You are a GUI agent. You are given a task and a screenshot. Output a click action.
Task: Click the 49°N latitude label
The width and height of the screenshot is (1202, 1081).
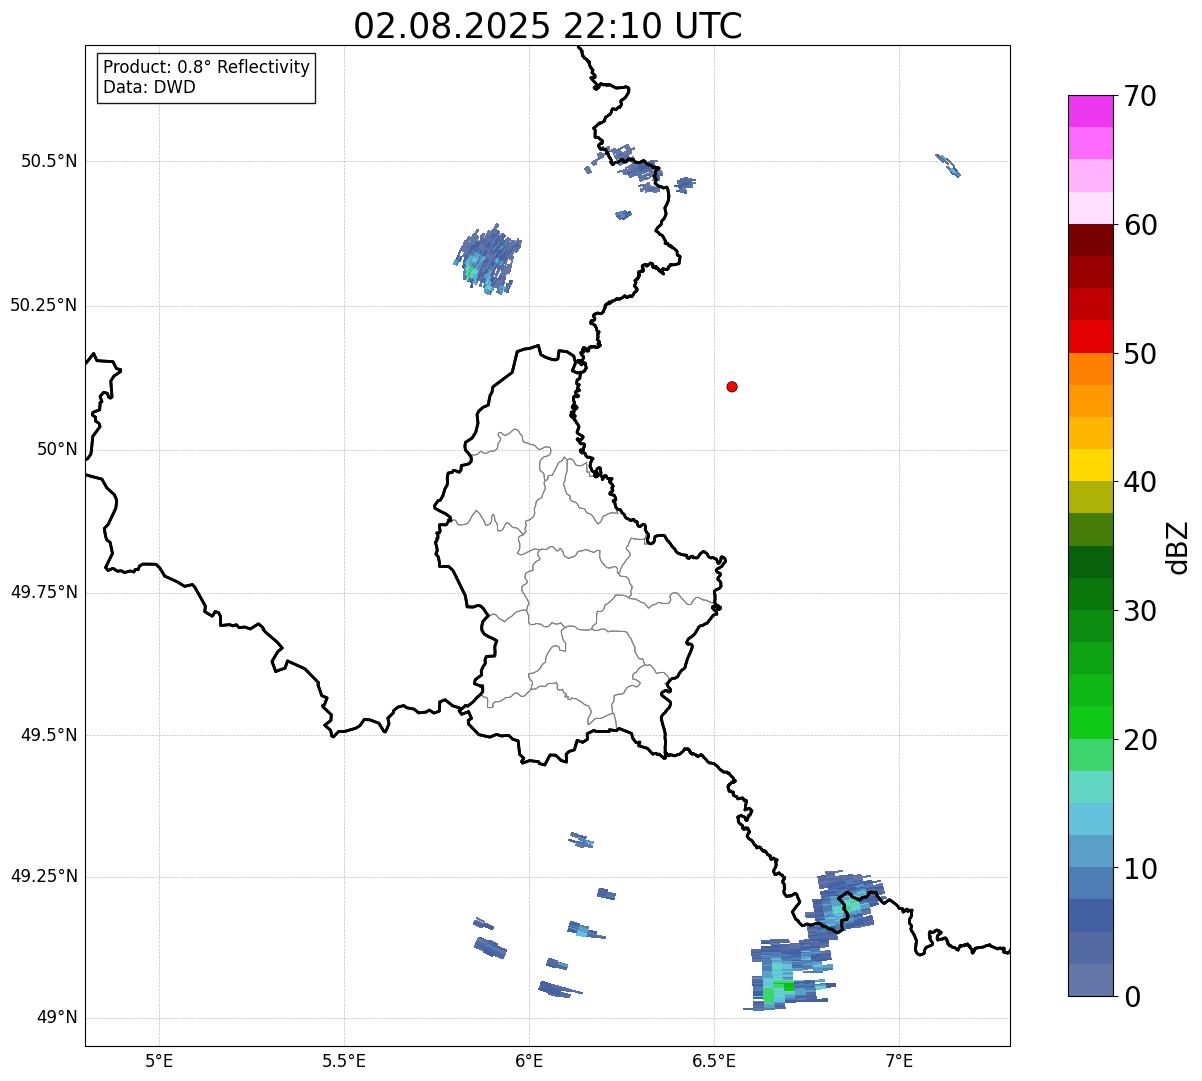pos(57,1018)
